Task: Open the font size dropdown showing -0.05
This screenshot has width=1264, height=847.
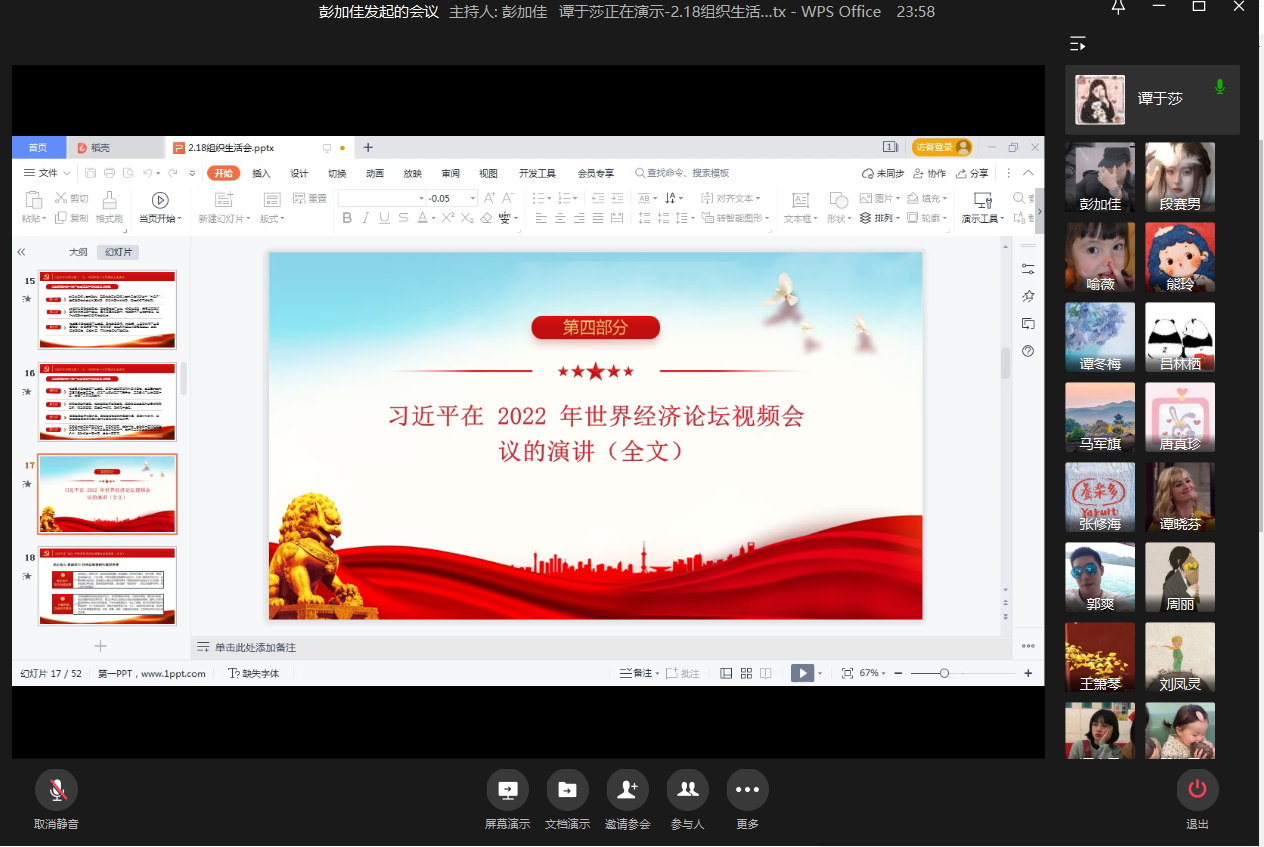Action: 473,198
